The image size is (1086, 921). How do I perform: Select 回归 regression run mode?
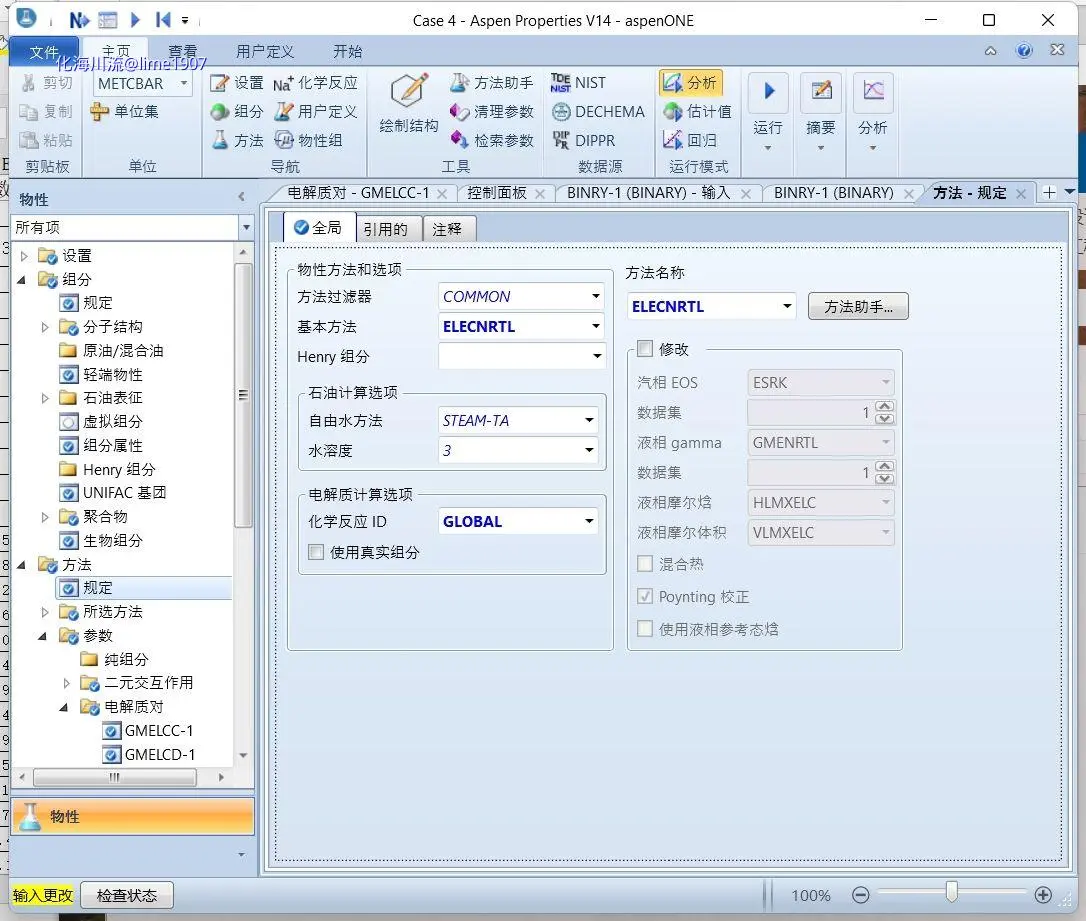690,141
